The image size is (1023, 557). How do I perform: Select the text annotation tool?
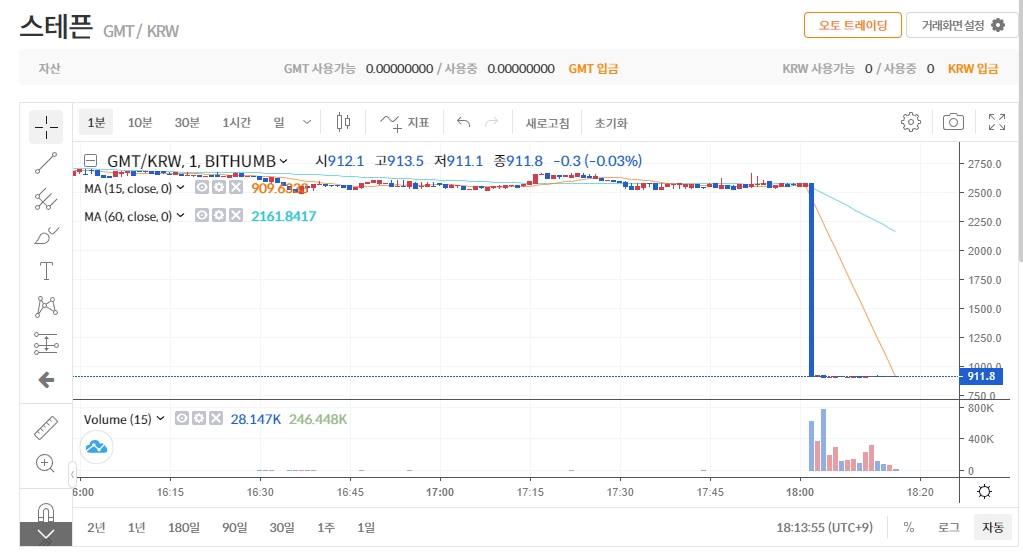46,271
